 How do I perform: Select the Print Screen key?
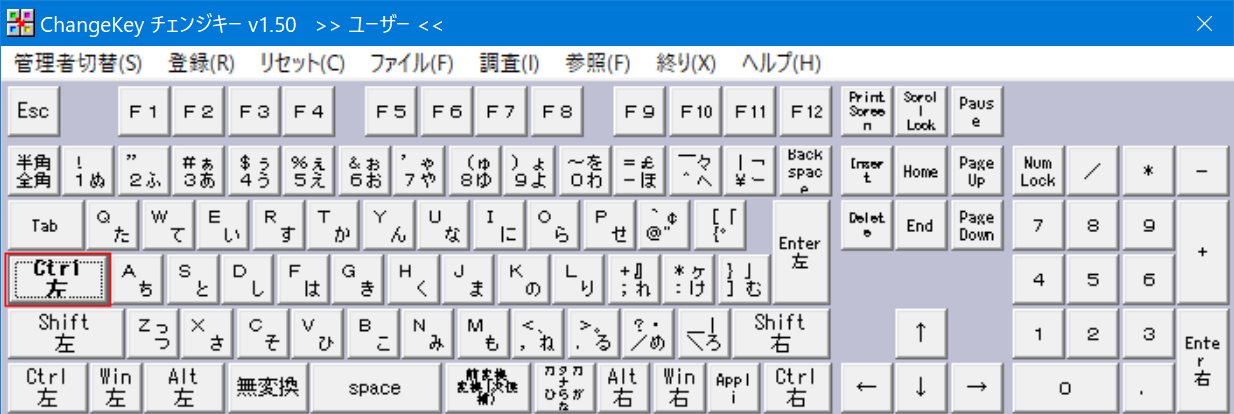click(x=866, y=111)
